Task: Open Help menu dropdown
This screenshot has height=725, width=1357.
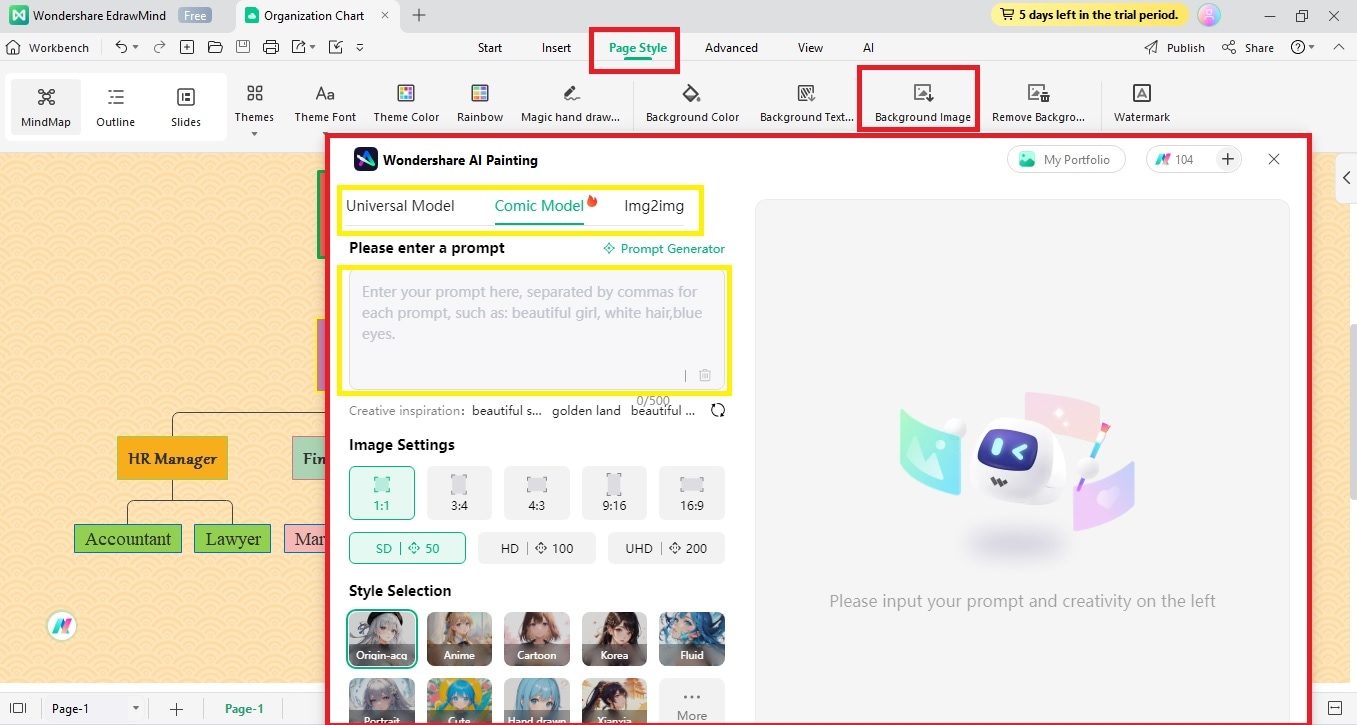Action: [x=1303, y=48]
